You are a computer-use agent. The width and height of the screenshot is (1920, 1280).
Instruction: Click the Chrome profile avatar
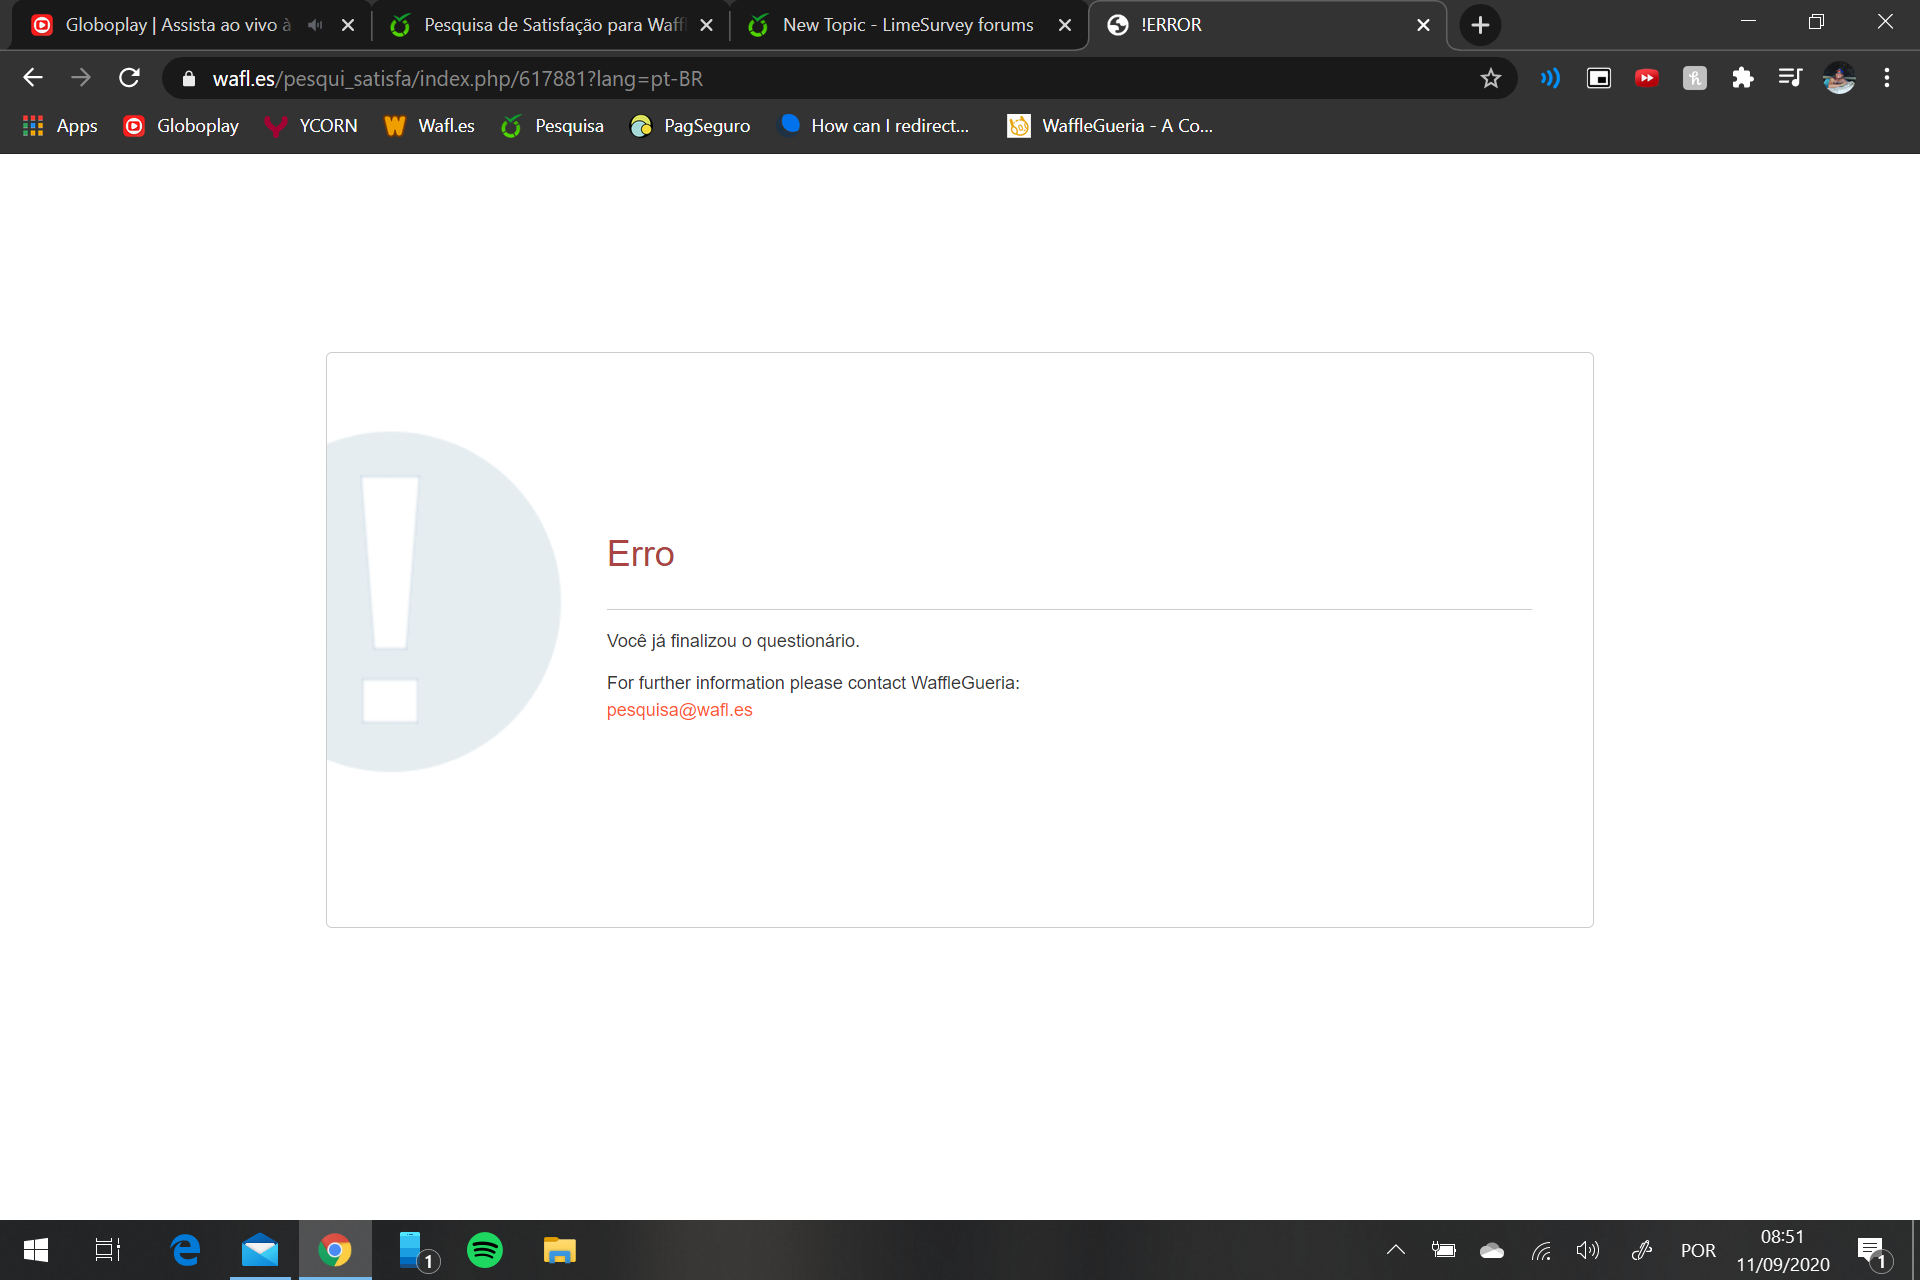tap(1838, 78)
